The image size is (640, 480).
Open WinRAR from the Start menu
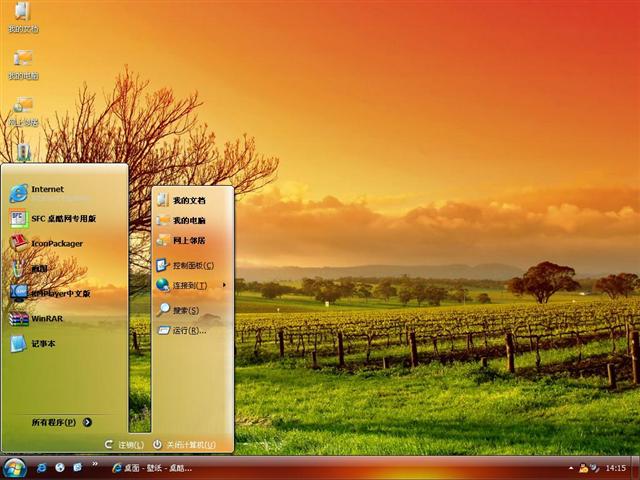point(45,318)
